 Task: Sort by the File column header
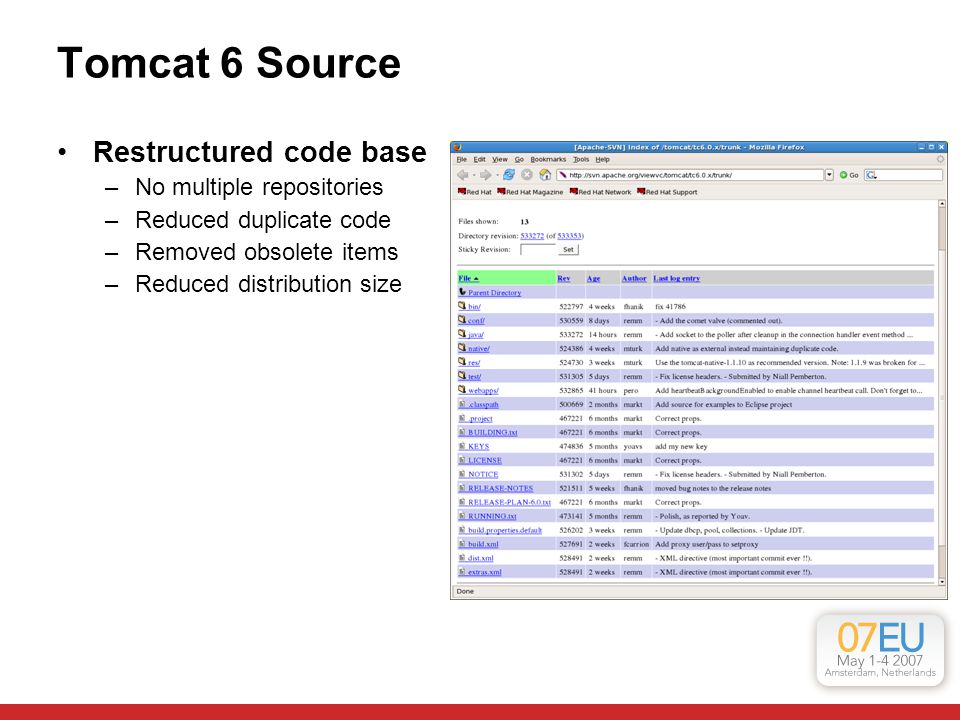click(x=468, y=278)
